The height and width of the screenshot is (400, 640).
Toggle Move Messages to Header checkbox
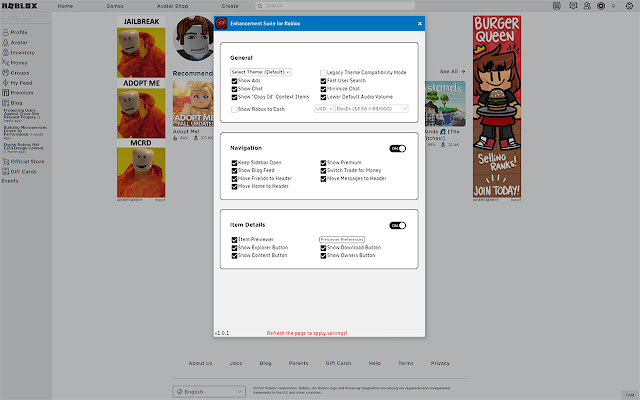tap(323, 179)
